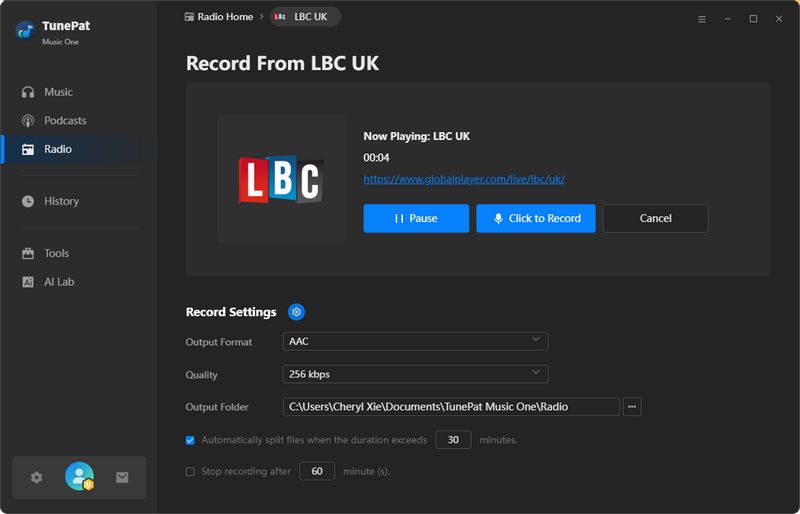Enable Stop recording after checkbox
Screen dimensions: 800x514
[191, 471]
